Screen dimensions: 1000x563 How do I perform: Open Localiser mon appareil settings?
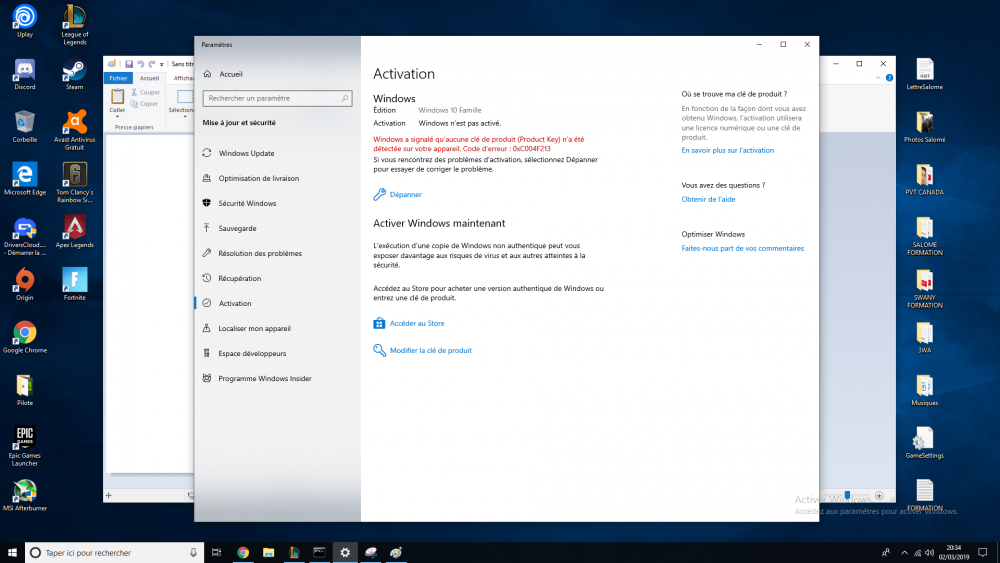pos(254,328)
